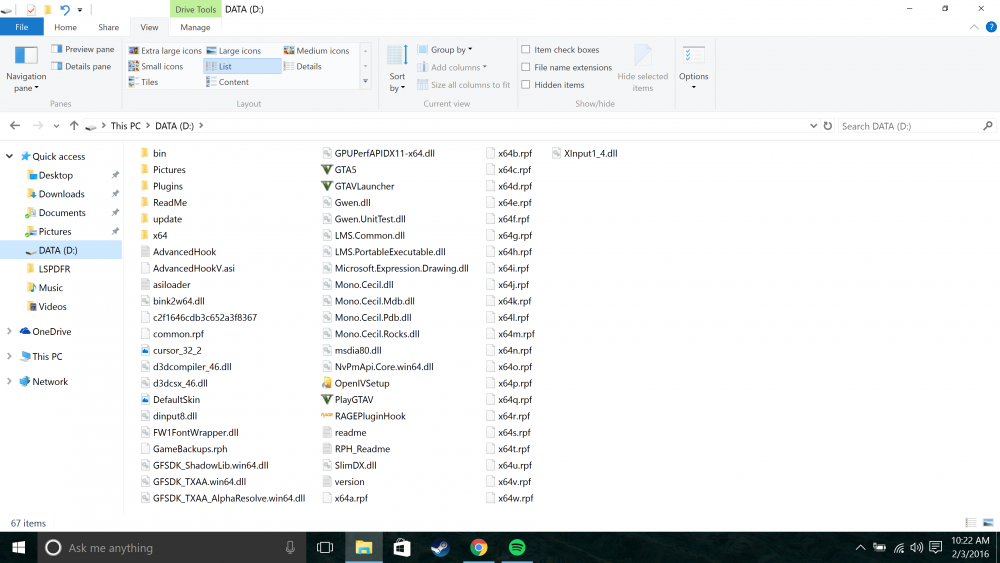The height and width of the screenshot is (563, 1000).
Task: Select the OpenIVSetup installer icon
Action: click(x=327, y=383)
